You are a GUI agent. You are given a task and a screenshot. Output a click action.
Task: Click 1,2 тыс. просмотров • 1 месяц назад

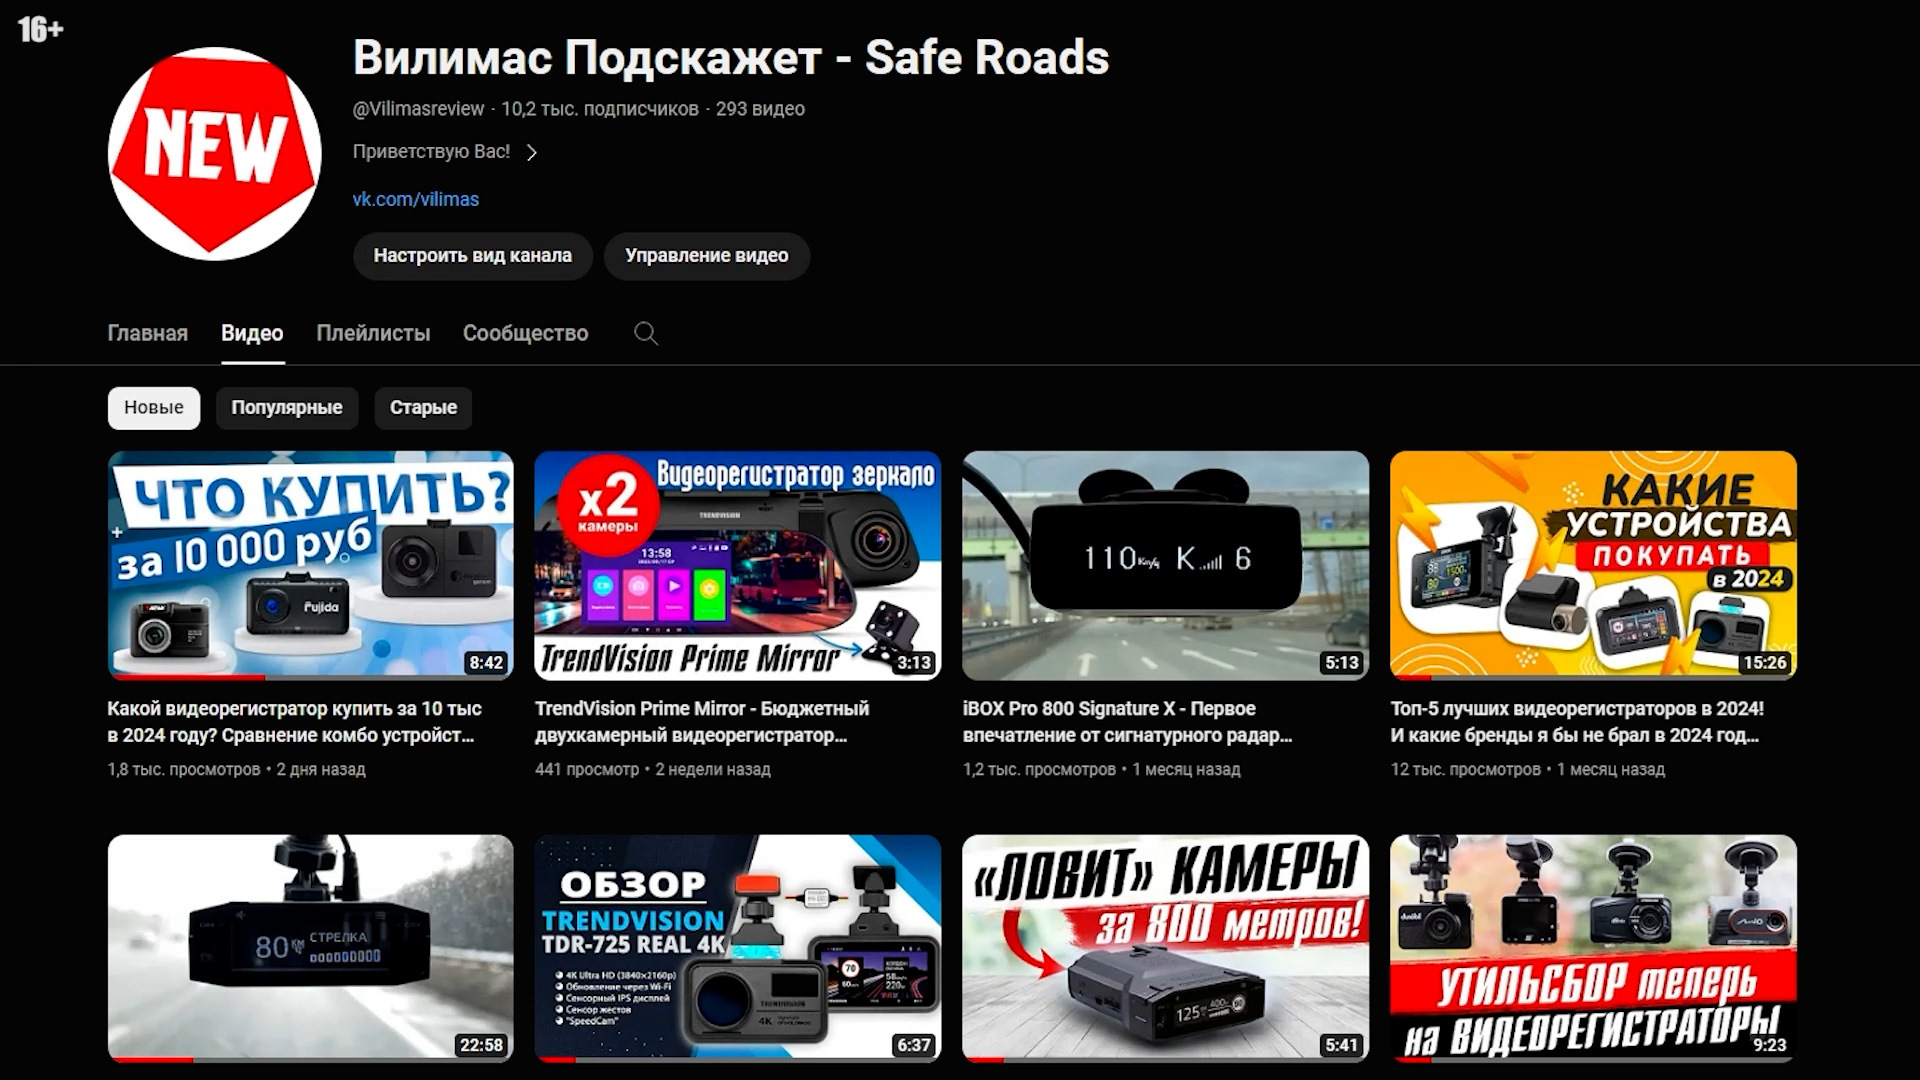click(x=1102, y=769)
